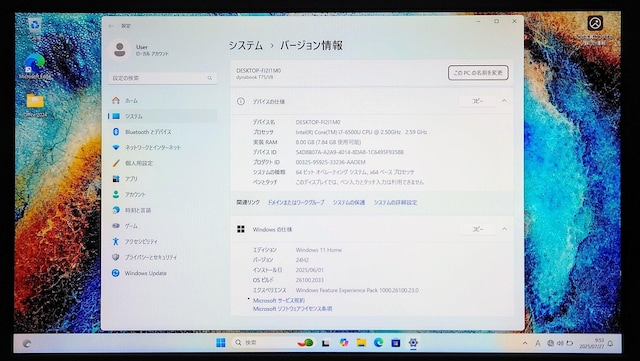
Task: Click the shield icon for プライバシーとセキュリティ
Action: click(x=116, y=257)
